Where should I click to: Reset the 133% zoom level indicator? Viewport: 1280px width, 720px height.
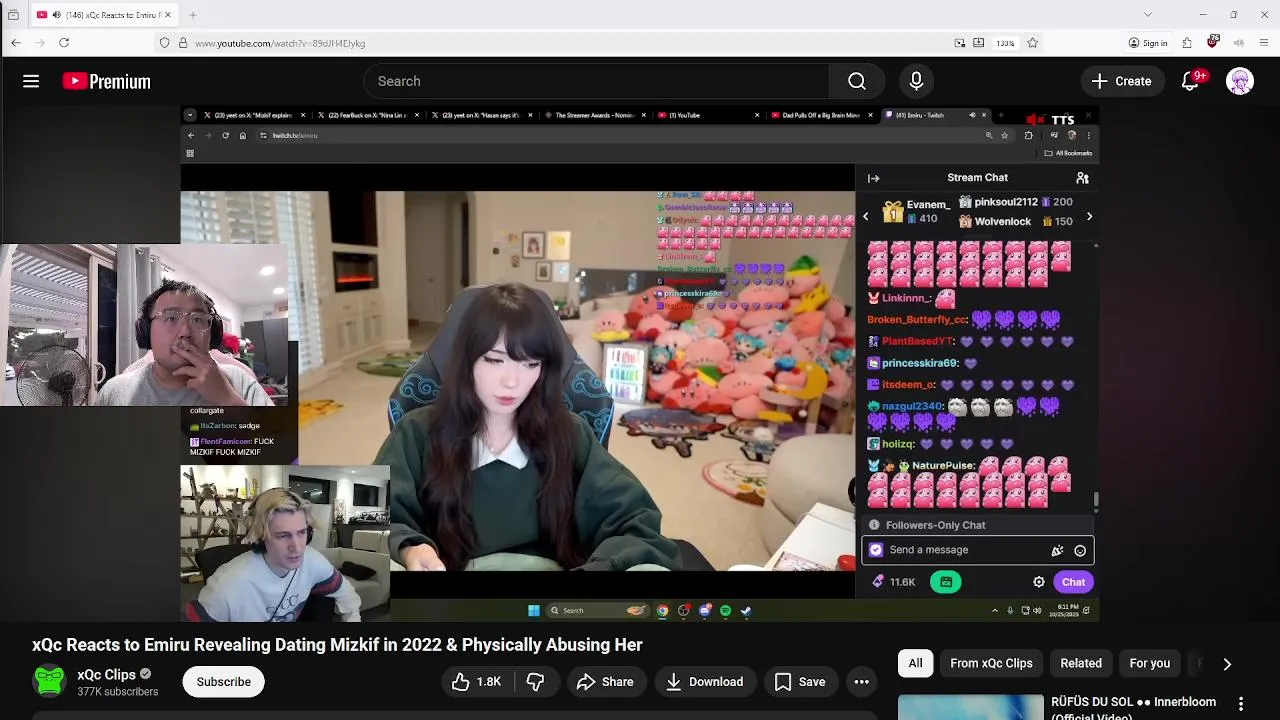click(1005, 43)
